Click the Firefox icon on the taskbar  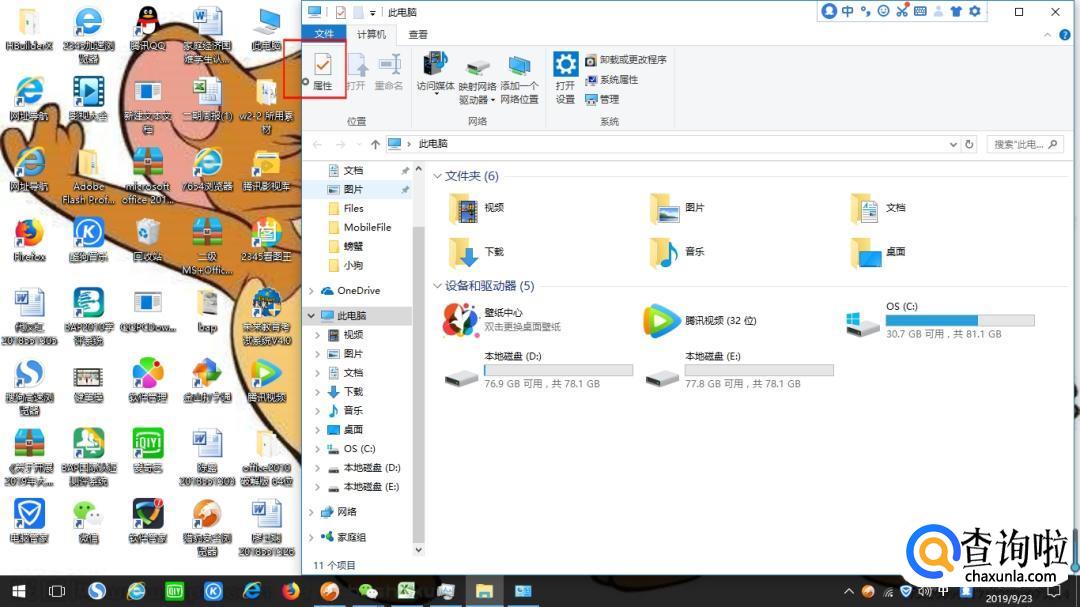(x=291, y=591)
